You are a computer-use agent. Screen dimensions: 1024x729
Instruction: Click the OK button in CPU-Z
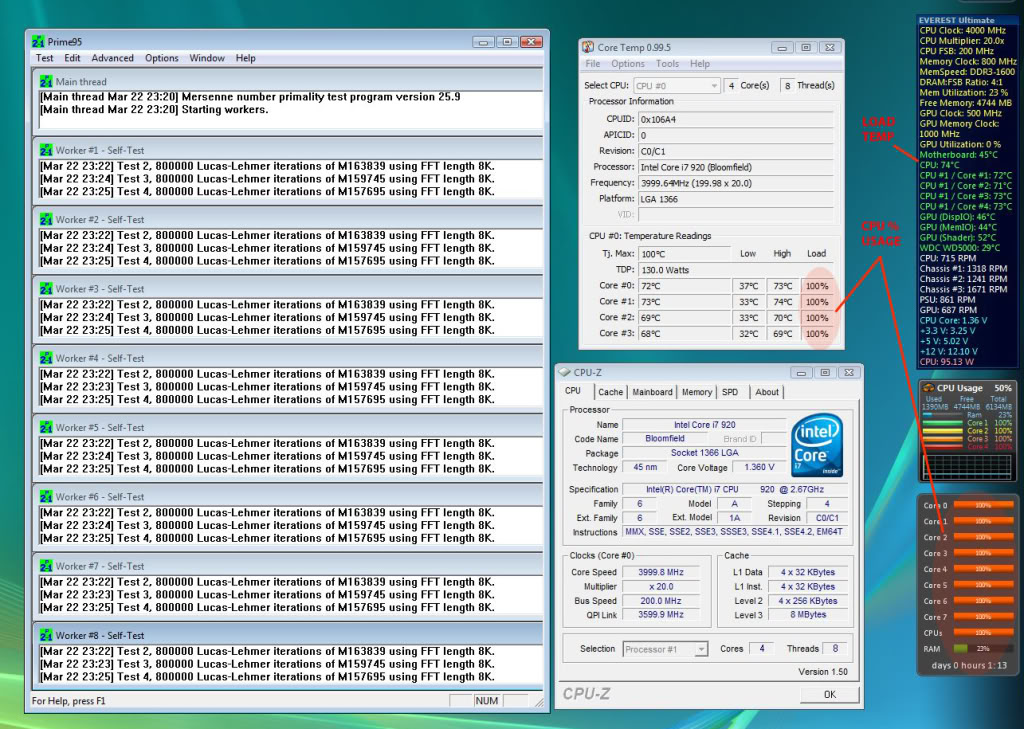[x=829, y=694]
